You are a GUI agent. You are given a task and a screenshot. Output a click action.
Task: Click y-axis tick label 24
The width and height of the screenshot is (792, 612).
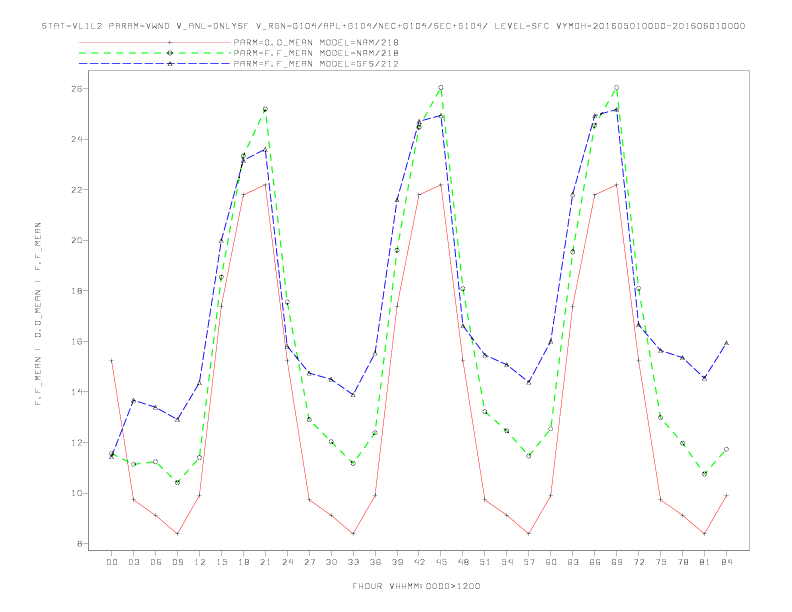pos(77,139)
